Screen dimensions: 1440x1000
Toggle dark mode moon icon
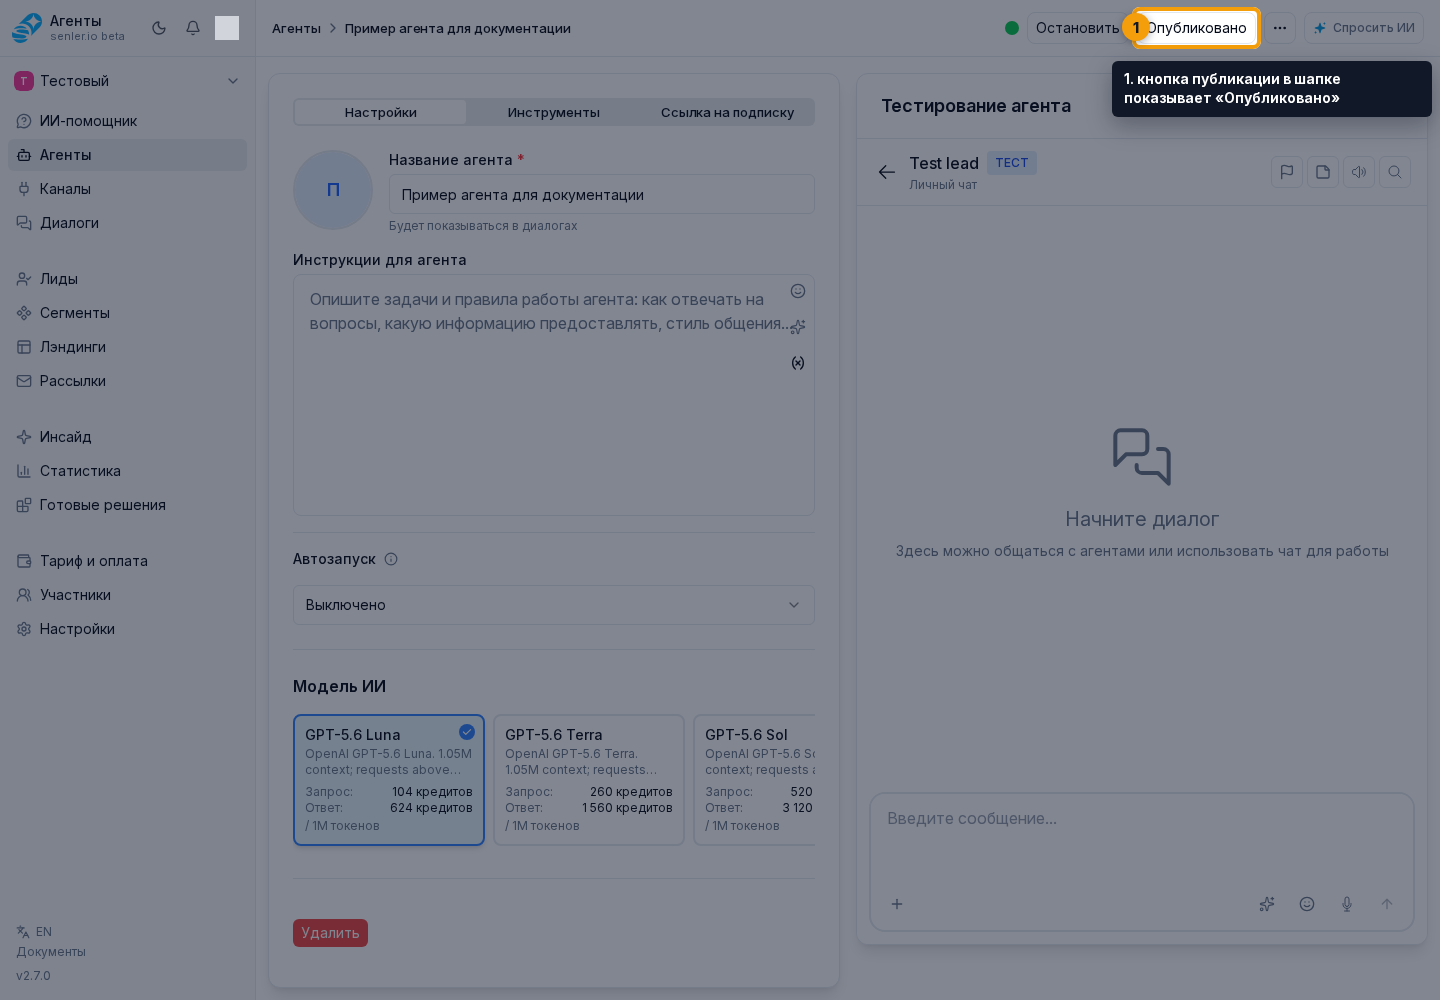click(159, 28)
